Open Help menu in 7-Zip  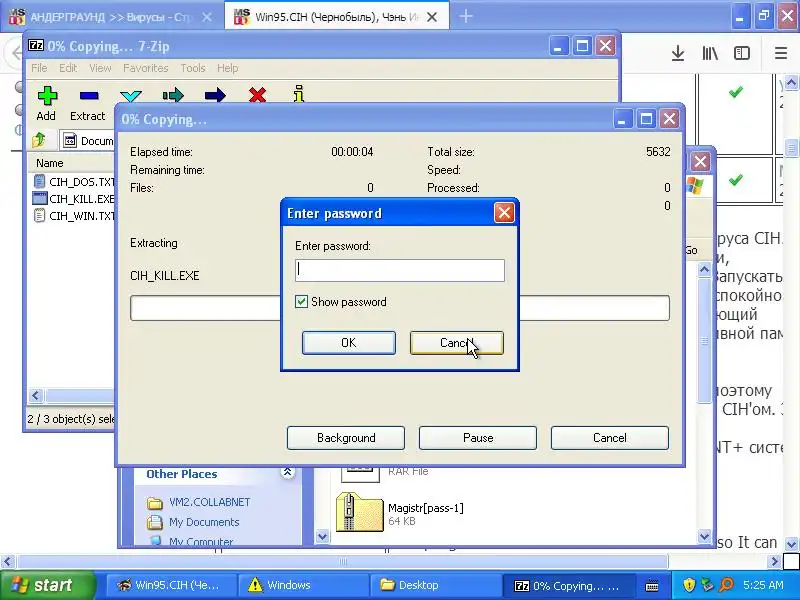point(228,68)
